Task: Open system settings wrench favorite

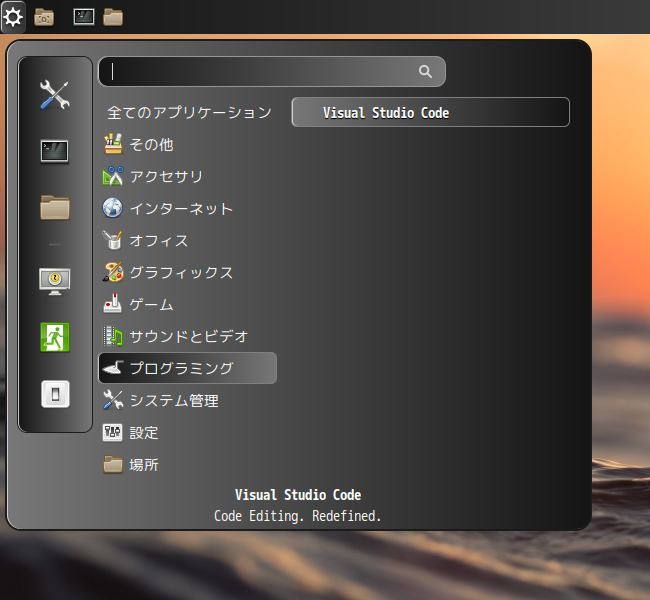Action: pos(55,95)
